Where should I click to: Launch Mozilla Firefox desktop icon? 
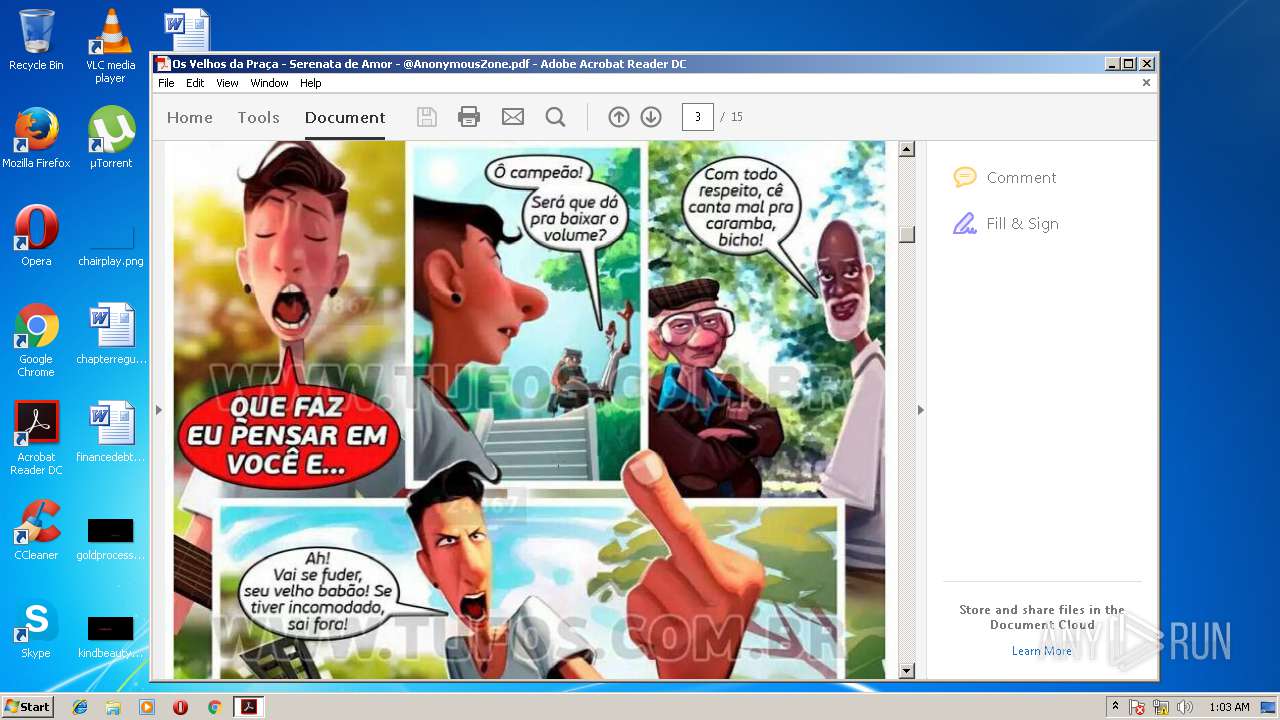tap(36, 138)
